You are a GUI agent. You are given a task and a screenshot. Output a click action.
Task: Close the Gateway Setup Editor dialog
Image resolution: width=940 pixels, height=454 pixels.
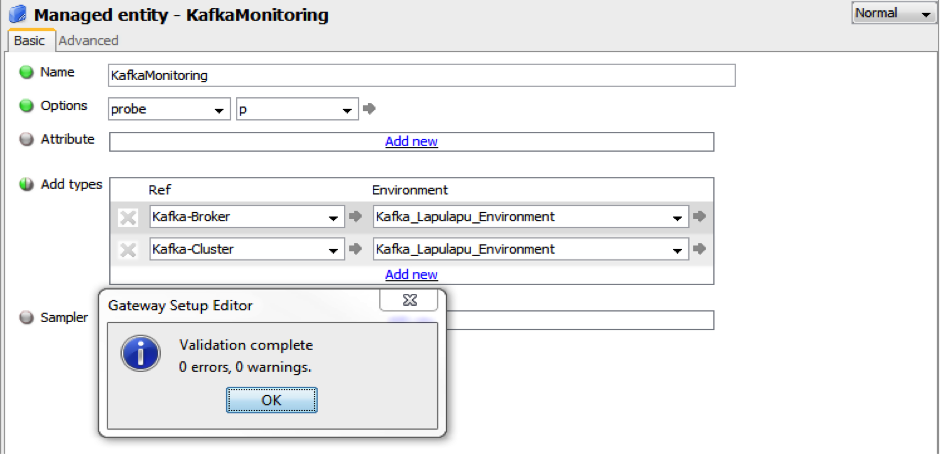pyautogui.click(x=409, y=299)
